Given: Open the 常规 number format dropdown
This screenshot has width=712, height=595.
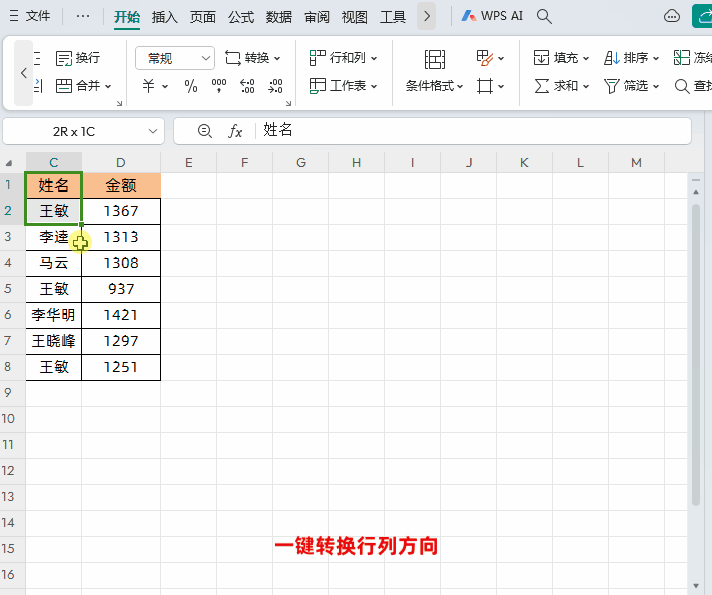Looking at the screenshot, I should coord(175,58).
